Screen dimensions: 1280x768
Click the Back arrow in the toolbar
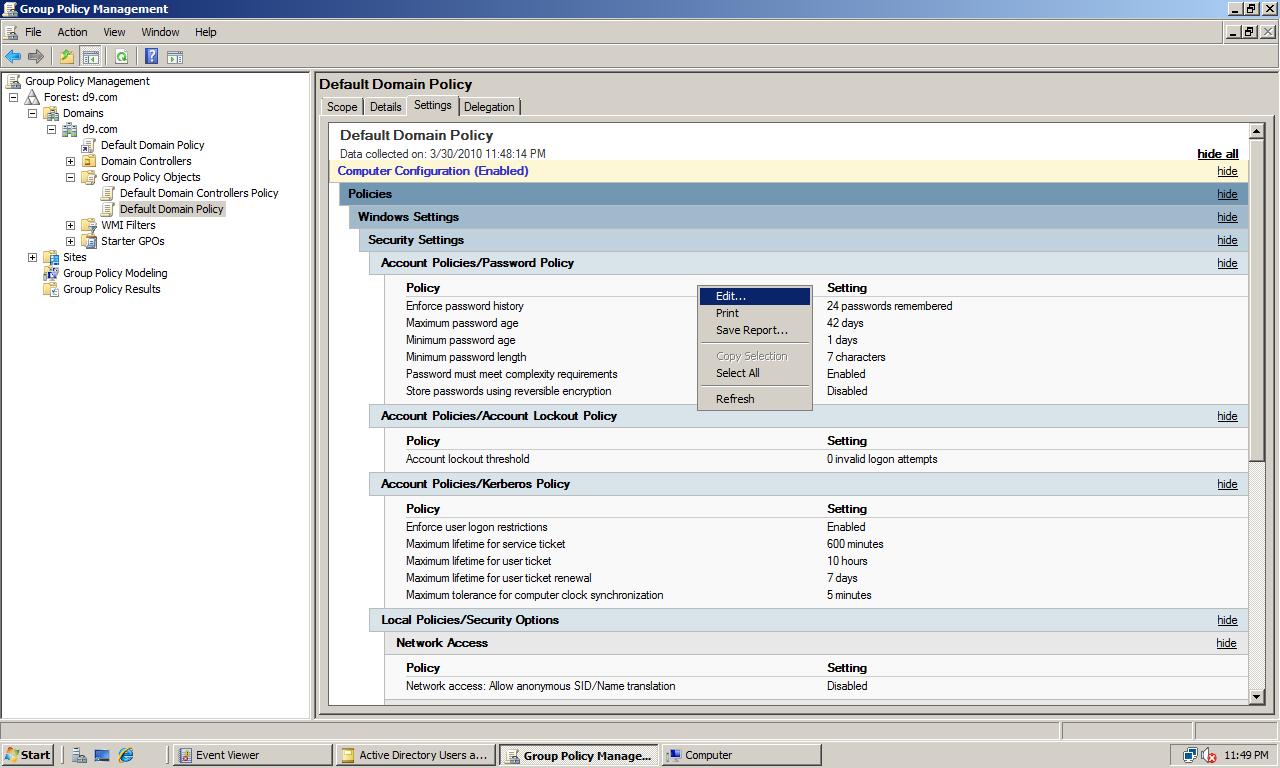(13, 57)
